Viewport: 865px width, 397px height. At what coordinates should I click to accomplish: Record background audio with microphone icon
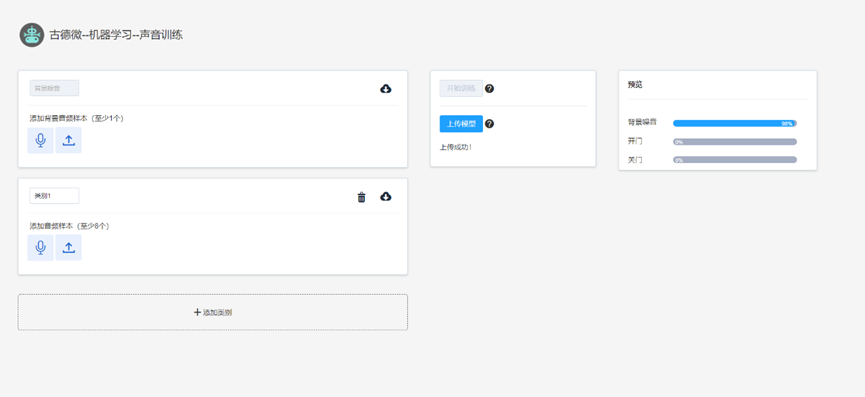[x=41, y=140]
